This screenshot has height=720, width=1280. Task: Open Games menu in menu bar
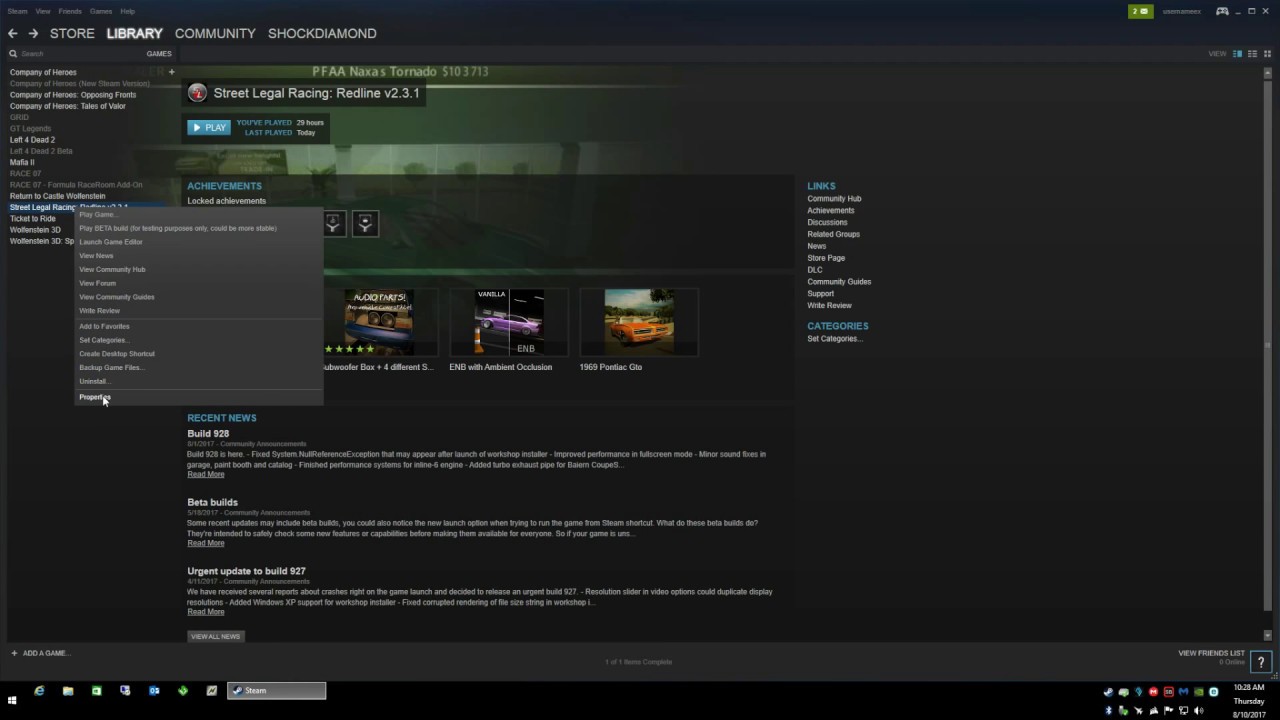[x=101, y=11]
